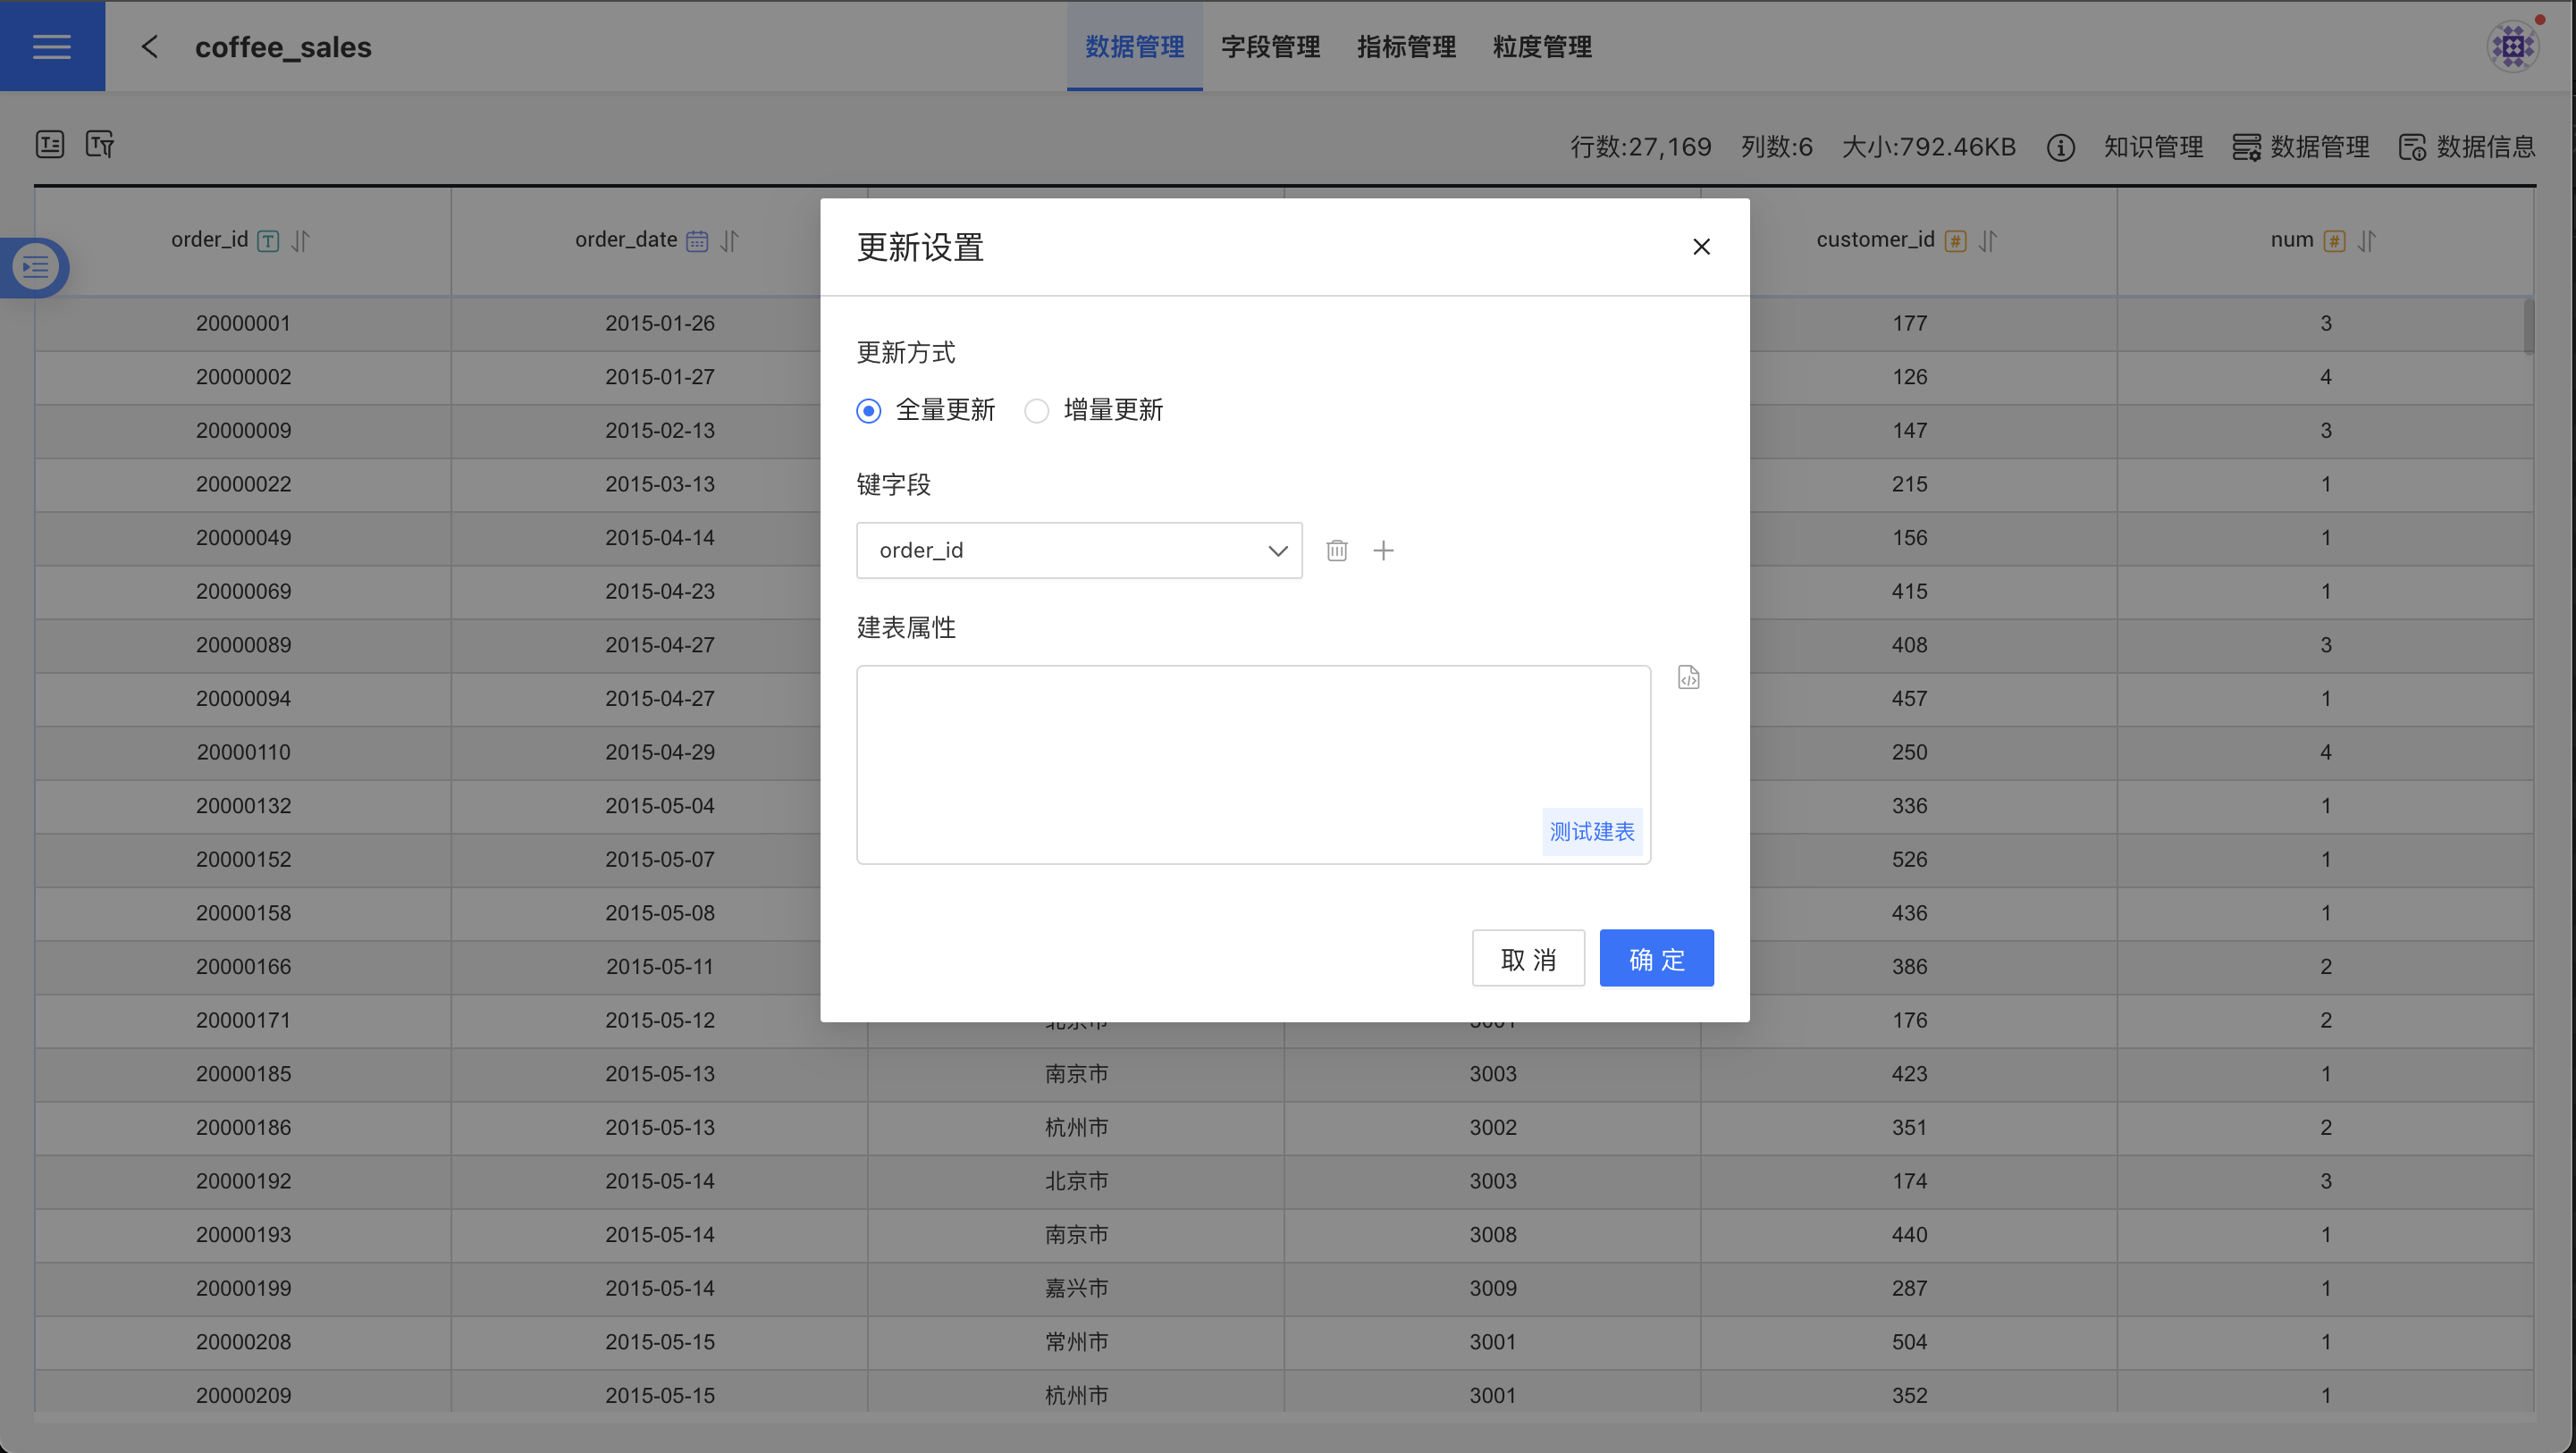Open the floating sidebar list button

[x=35, y=267]
